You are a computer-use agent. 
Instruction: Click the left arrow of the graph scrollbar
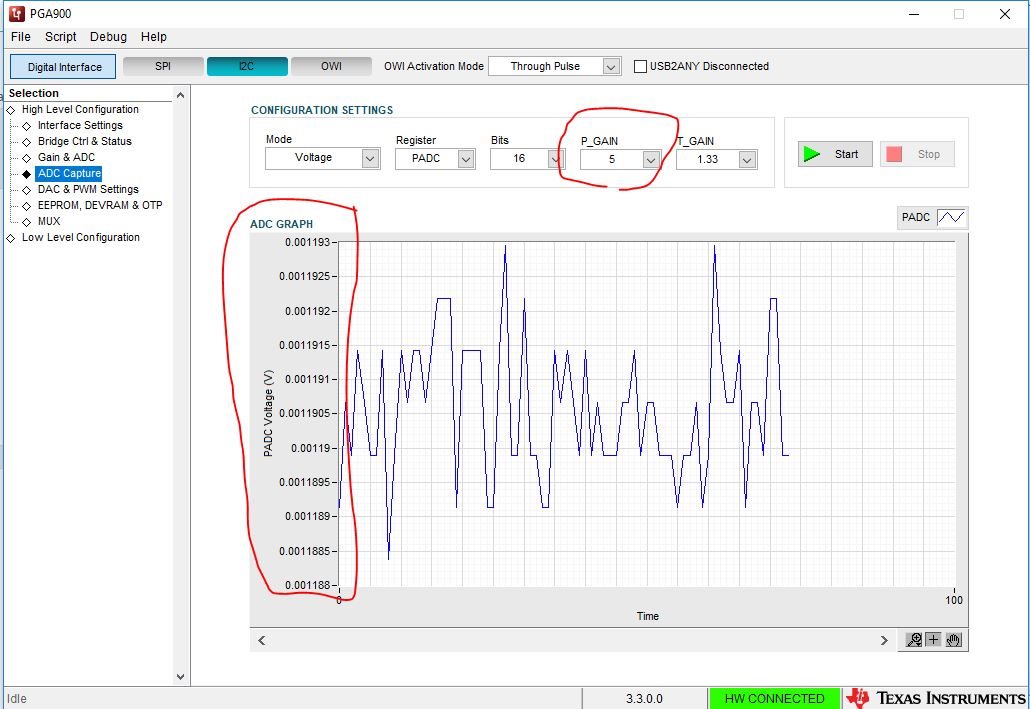coord(261,639)
